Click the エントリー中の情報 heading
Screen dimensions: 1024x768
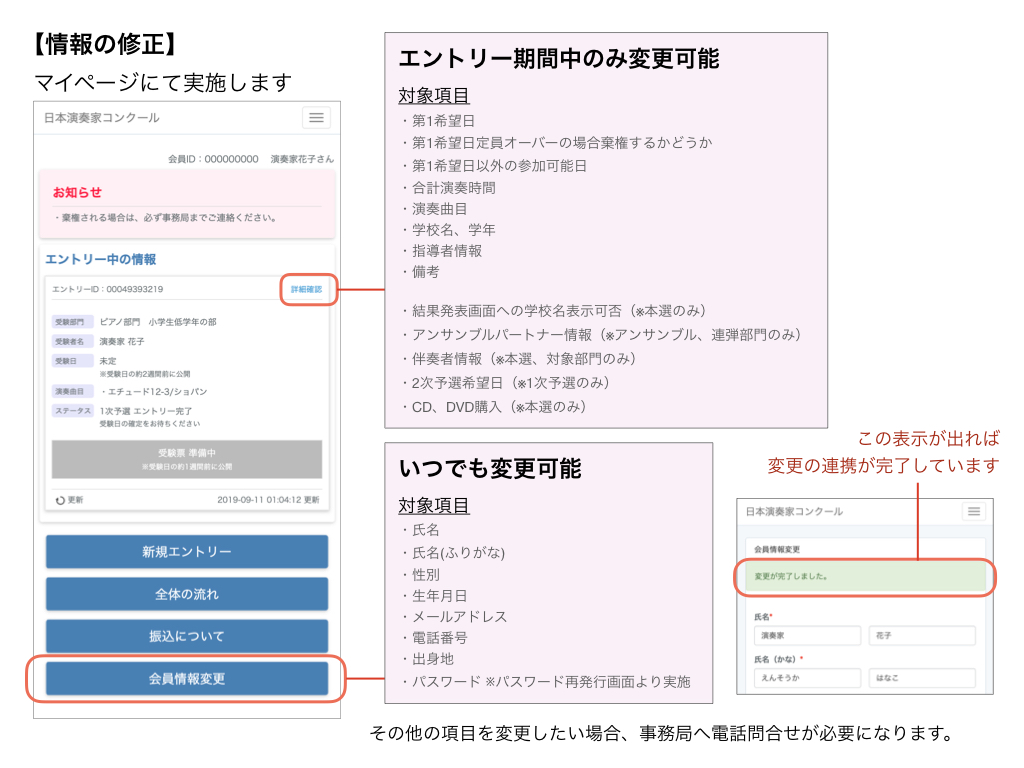[x=101, y=259]
